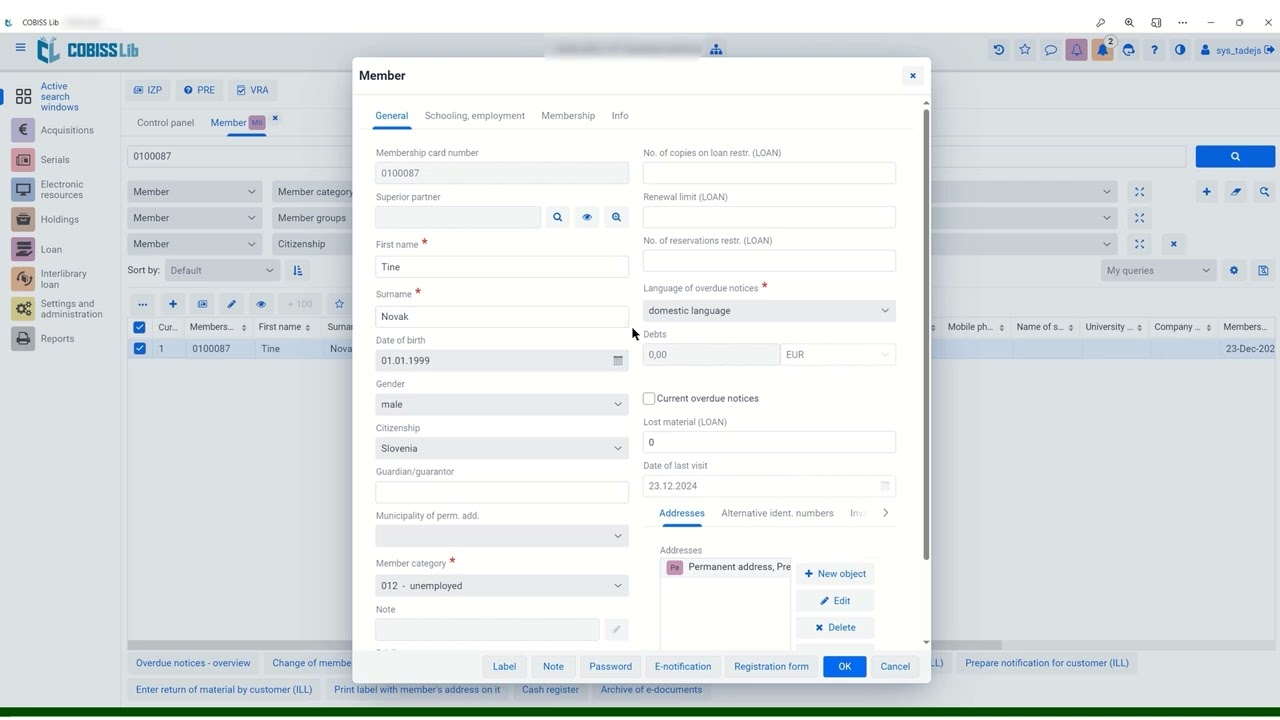
Task: Uncheck the row 1 checkbox for Tine
Action: (139, 348)
